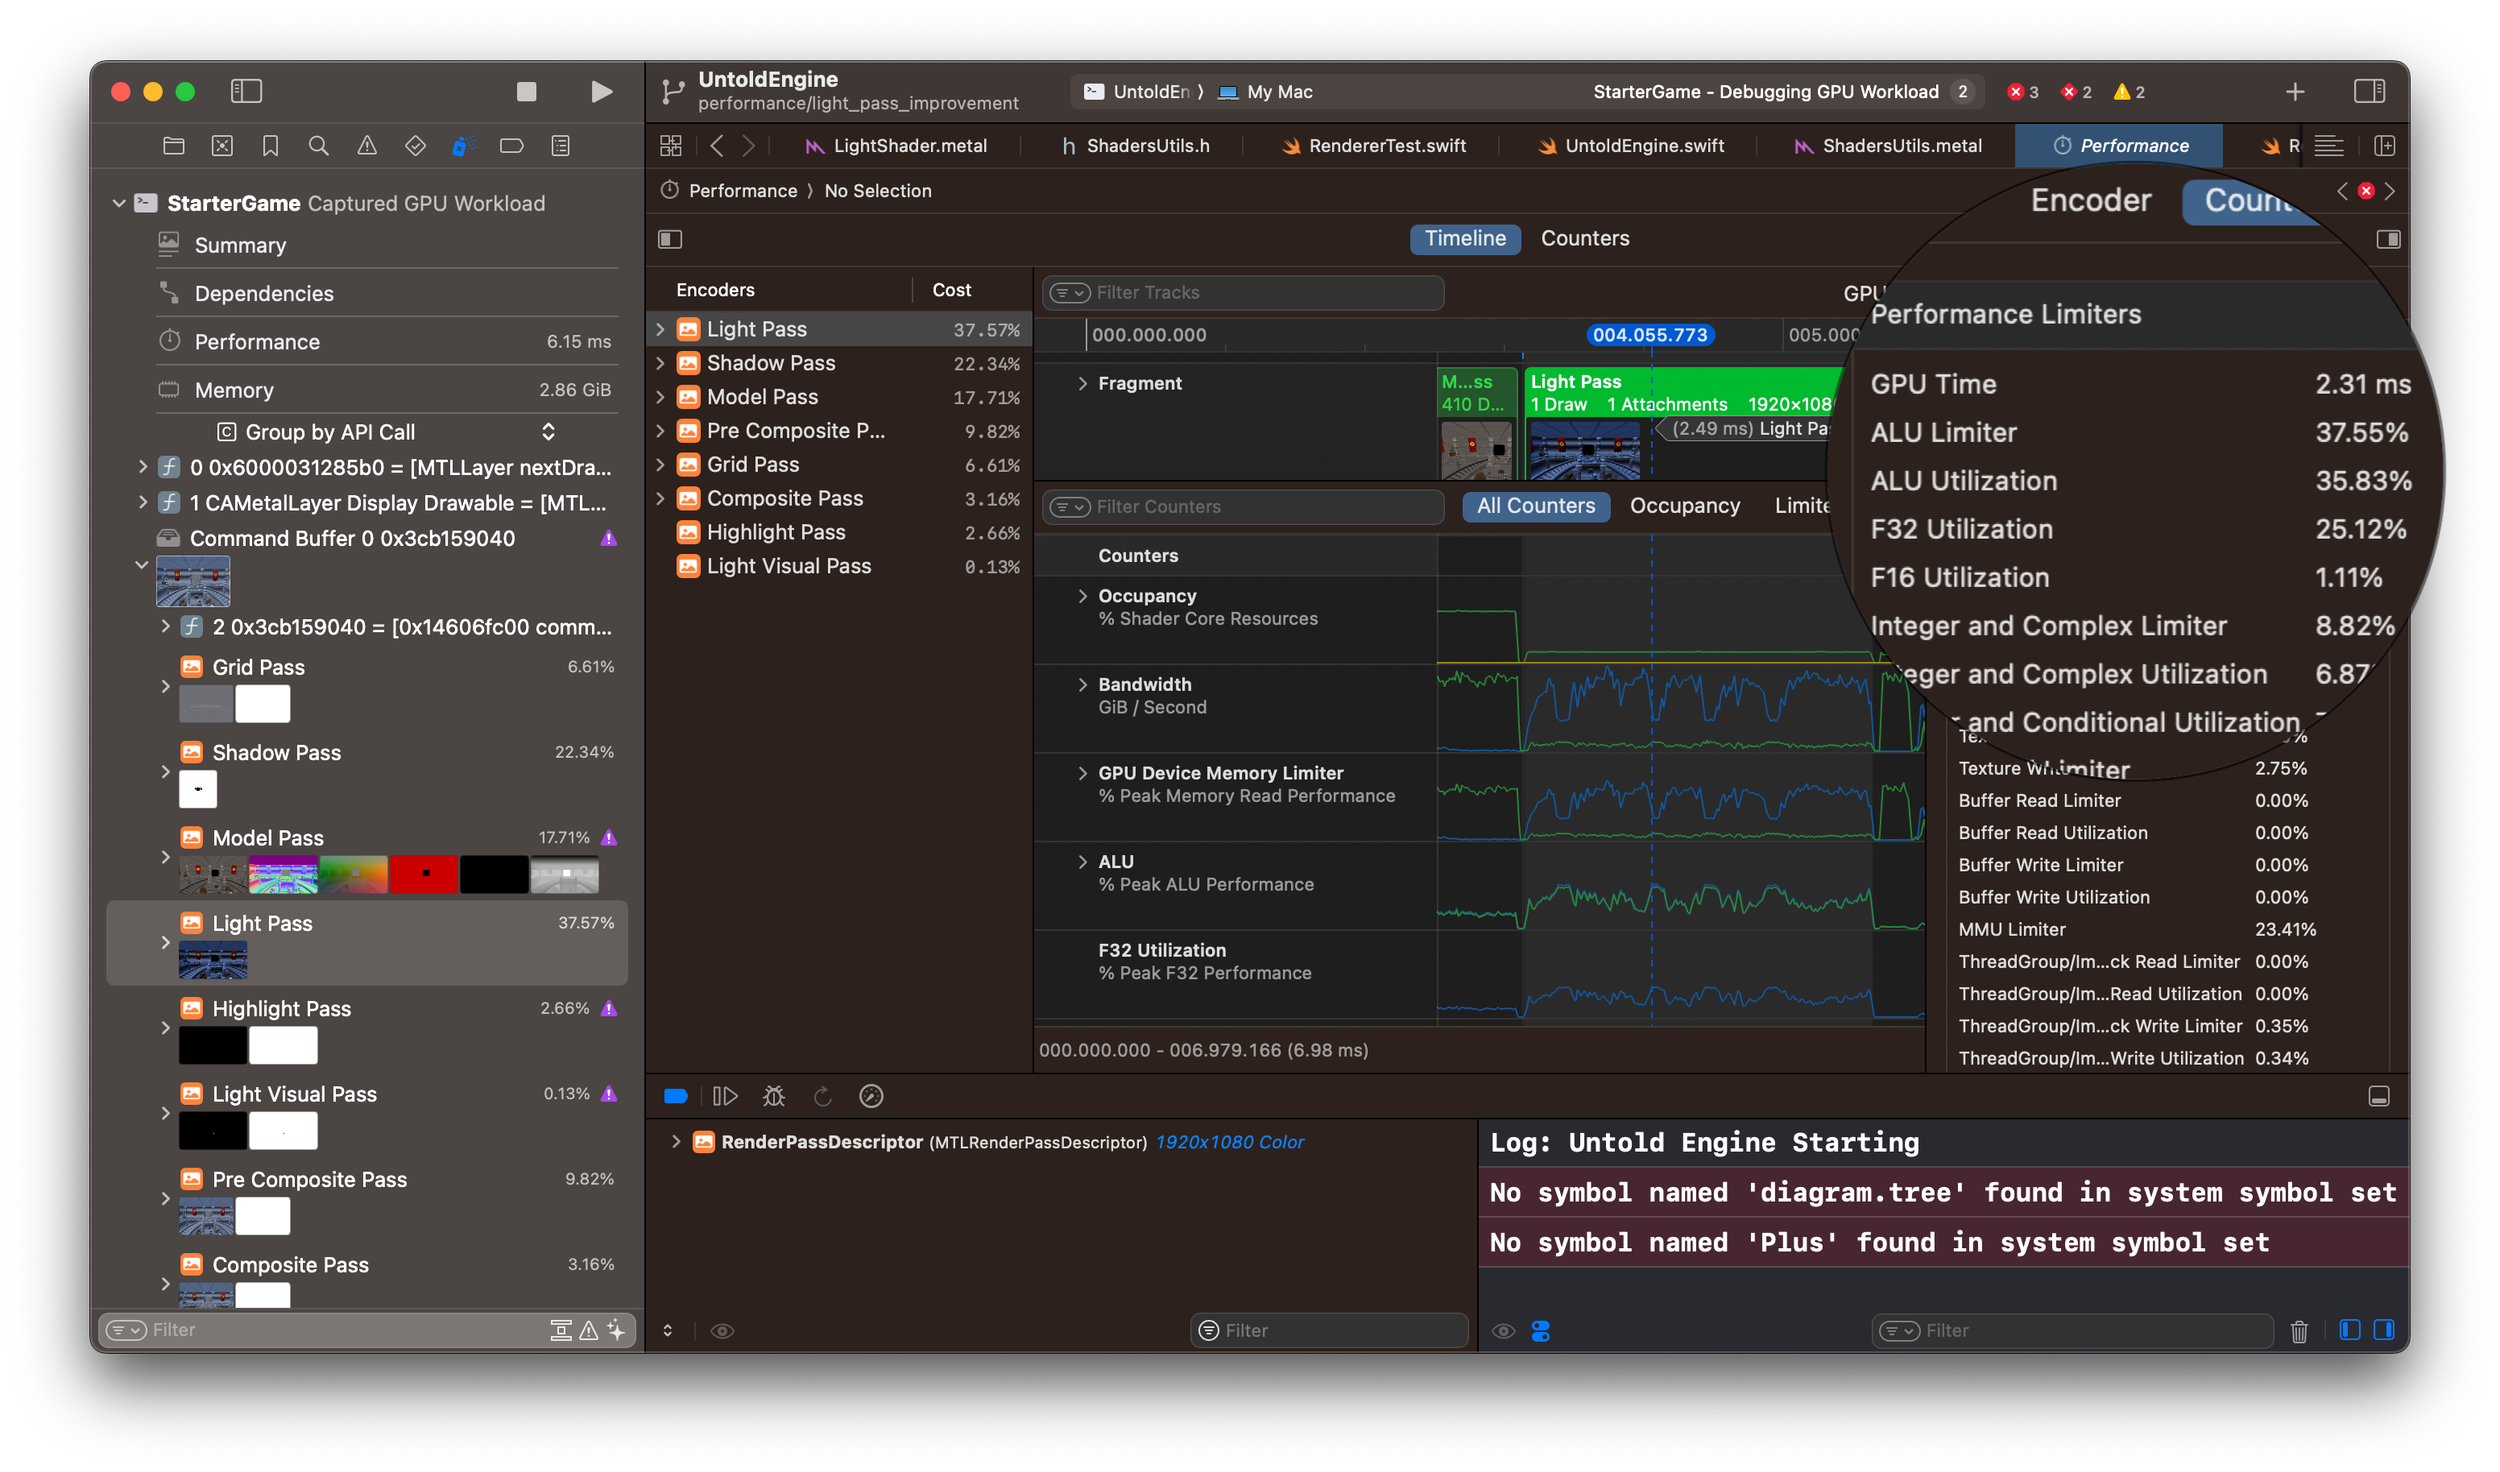This screenshot has width=2500, height=1472.
Task: Toggle the right inspector panel
Action: 2369,92
